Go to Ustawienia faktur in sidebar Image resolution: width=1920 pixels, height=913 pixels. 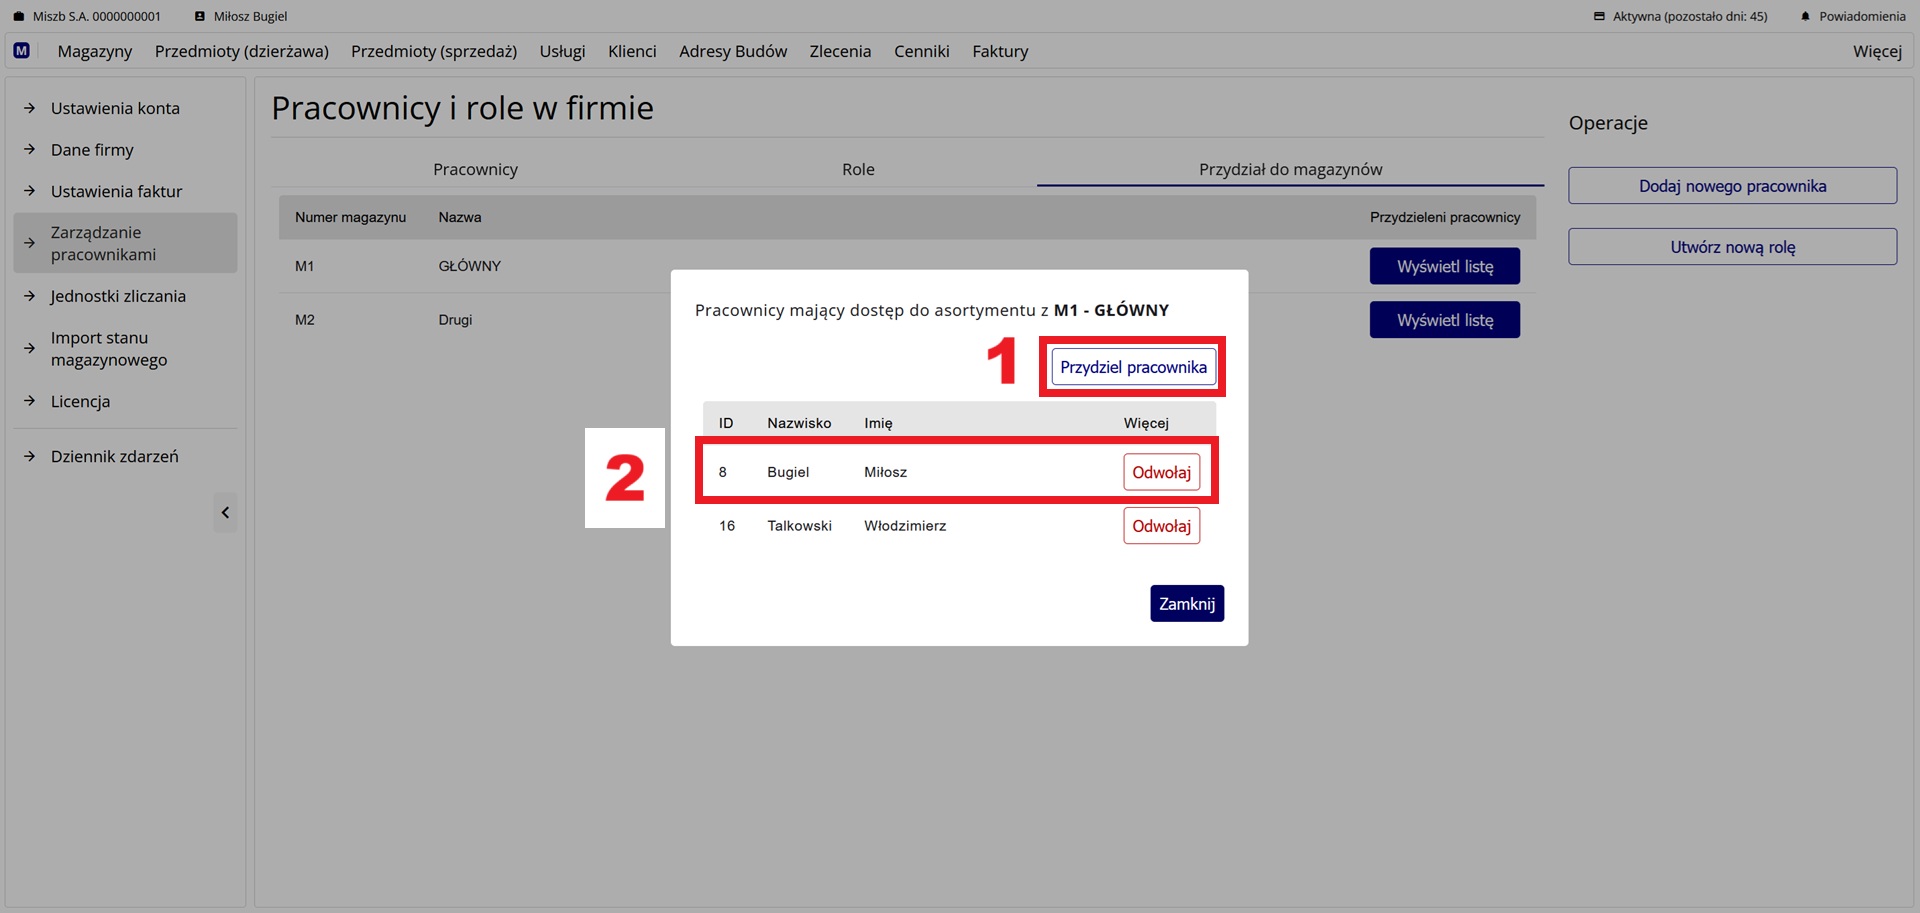116,191
